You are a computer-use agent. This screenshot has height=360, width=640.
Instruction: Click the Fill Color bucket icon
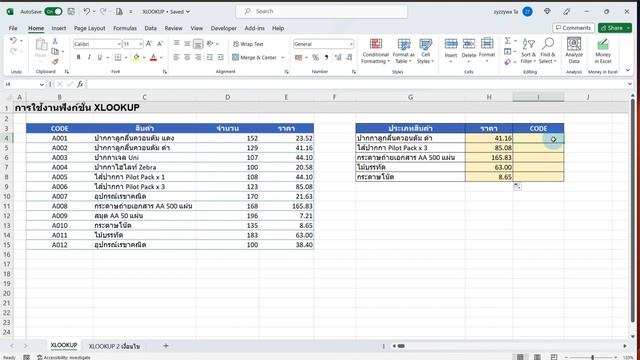coord(136,58)
